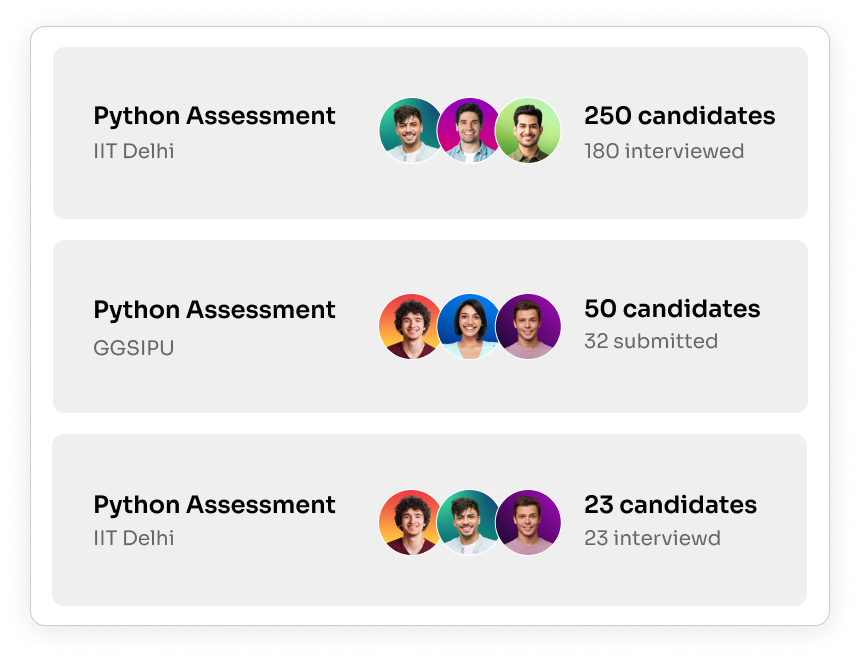The width and height of the screenshot is (860, 660).
Task: Click first avatar in the 250 candidates card
Action: pos(411,131)
